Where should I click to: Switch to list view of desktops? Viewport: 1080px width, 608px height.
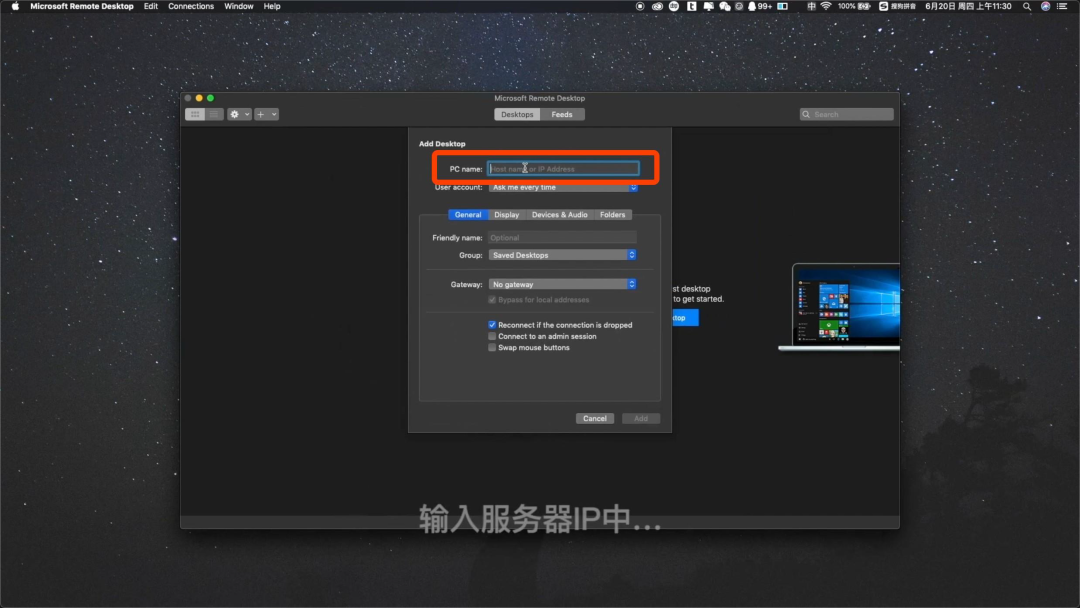coord(214,114)
